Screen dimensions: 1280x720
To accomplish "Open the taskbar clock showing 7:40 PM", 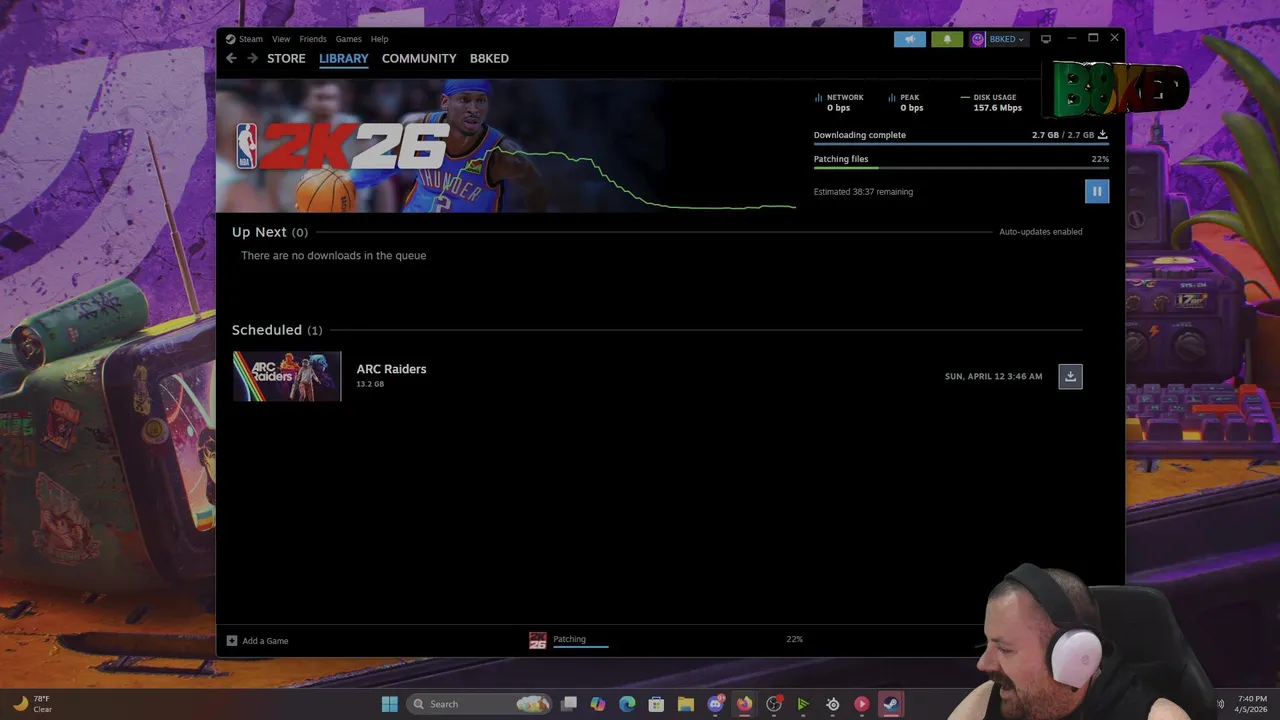I will coord(1252,704).
